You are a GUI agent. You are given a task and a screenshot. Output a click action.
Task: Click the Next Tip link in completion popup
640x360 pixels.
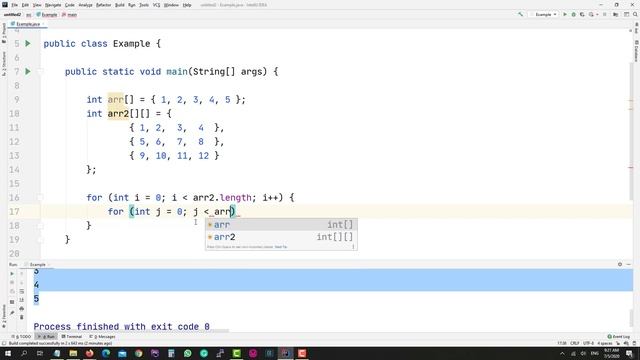click(281, 247)
